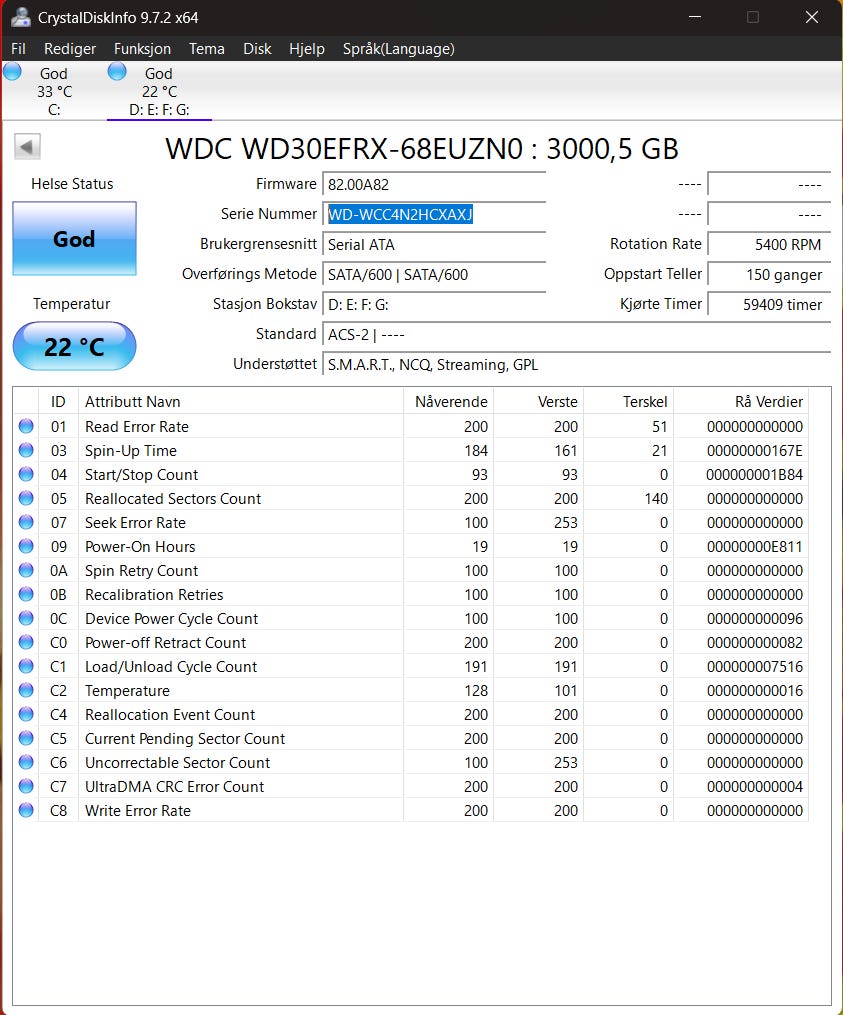The image size is (843, 1015).
Task: Click the Brukergrensesnitt field Serial ATA
Action: (434, 244)
